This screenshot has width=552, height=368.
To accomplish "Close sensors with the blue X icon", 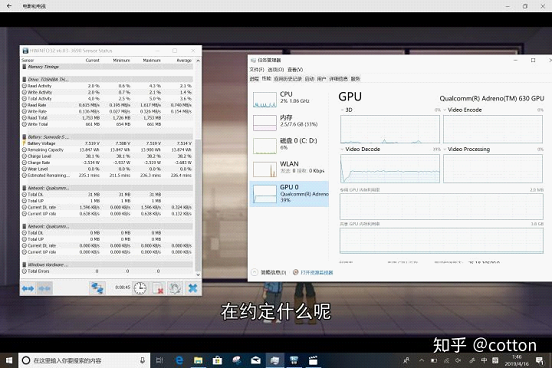I will point(193,288).
